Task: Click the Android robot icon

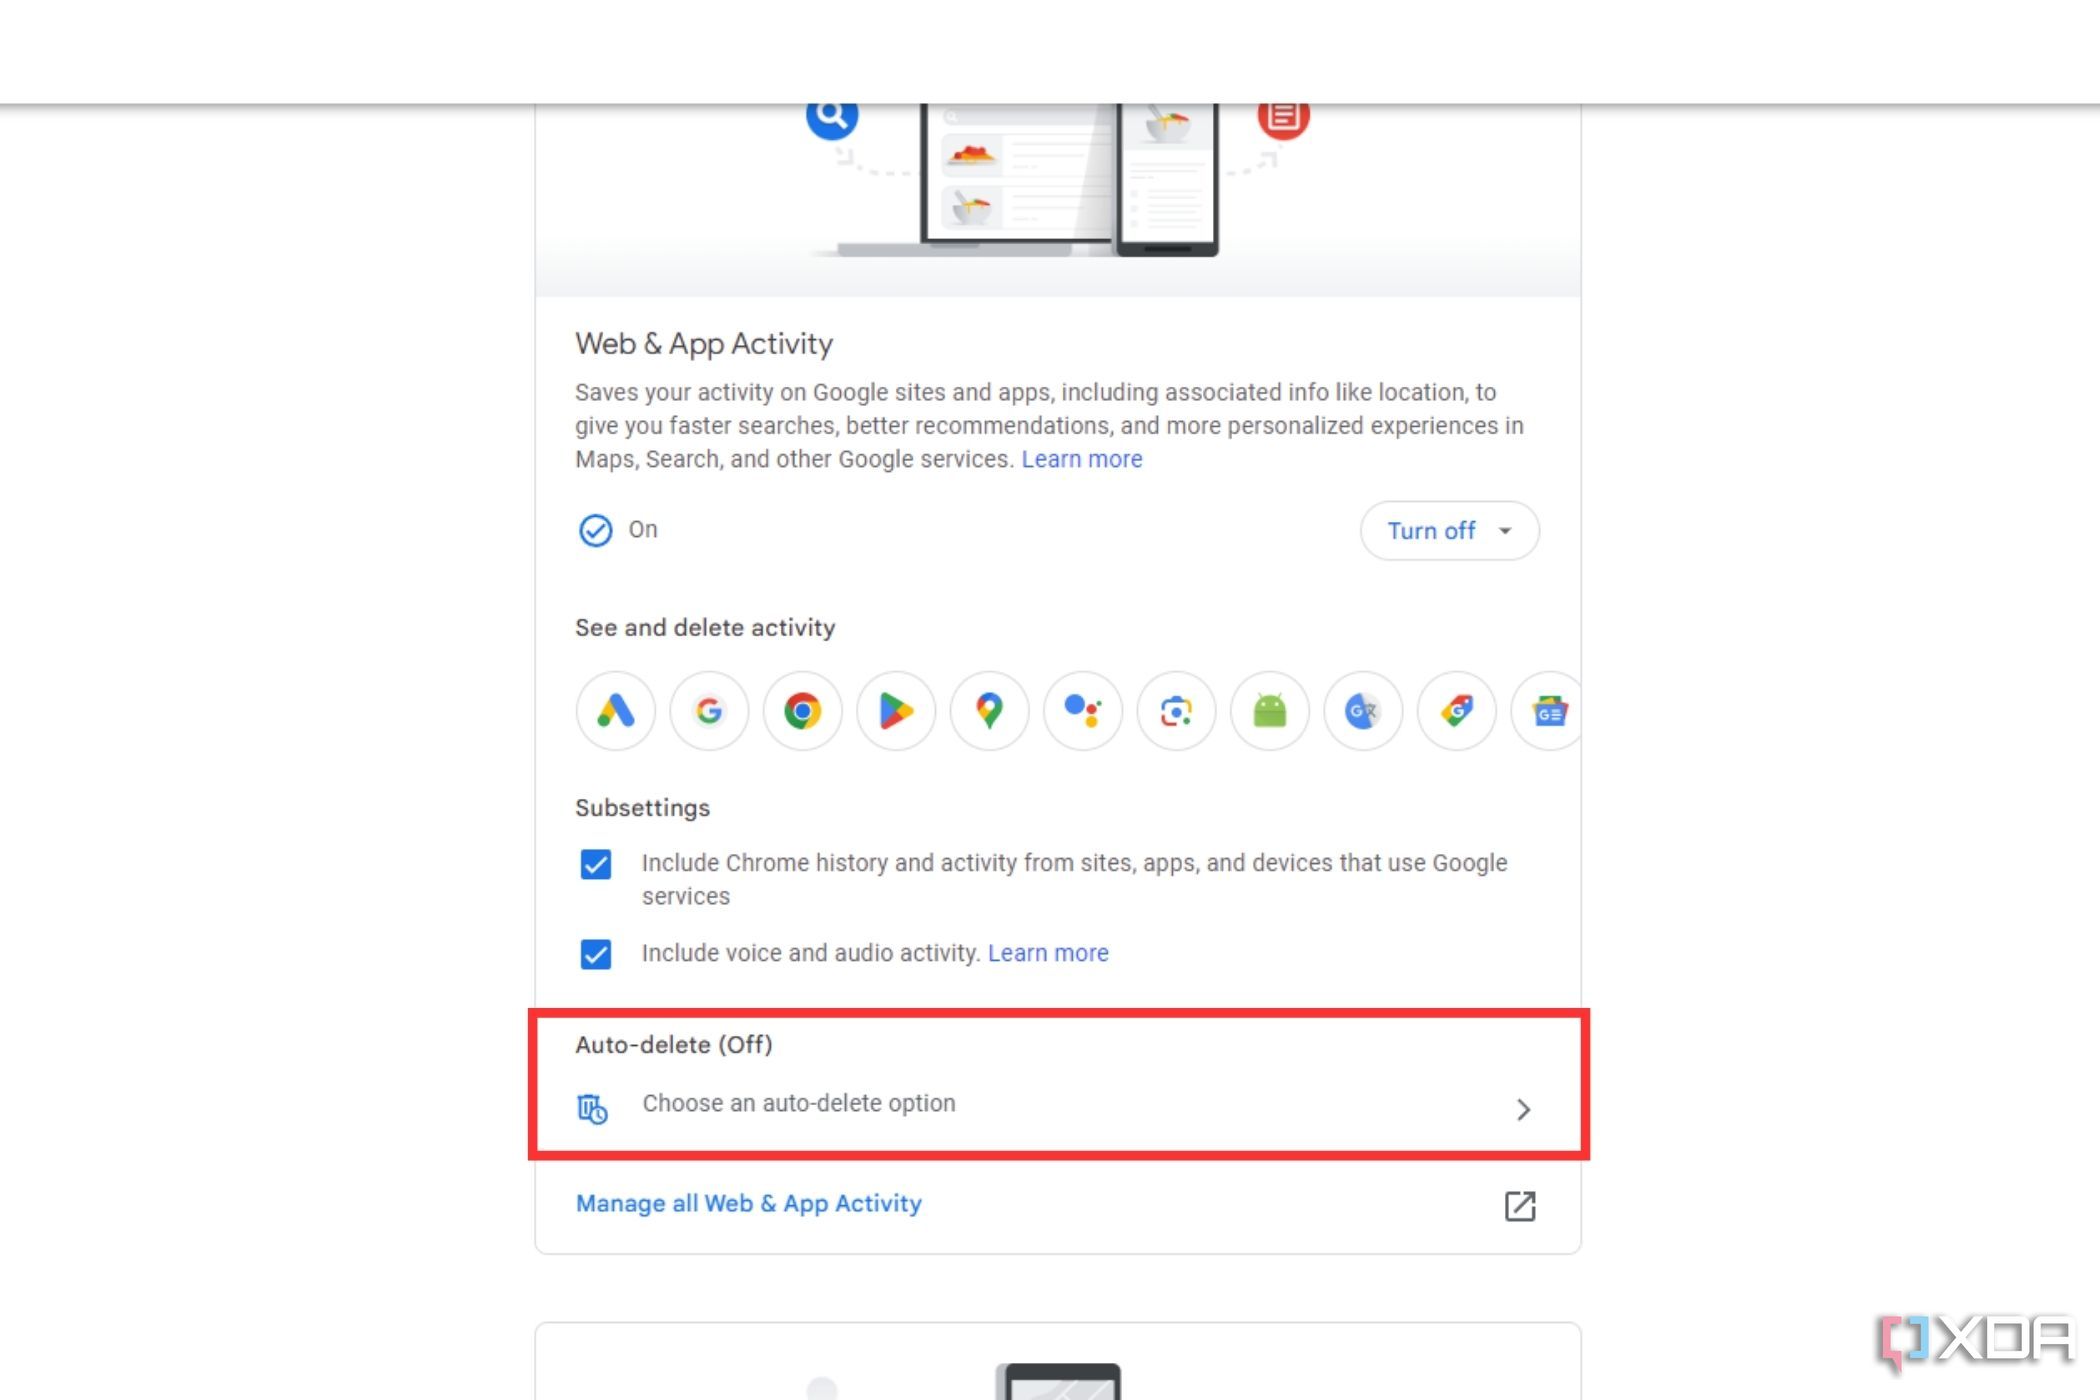Action: coord(1270,711)
